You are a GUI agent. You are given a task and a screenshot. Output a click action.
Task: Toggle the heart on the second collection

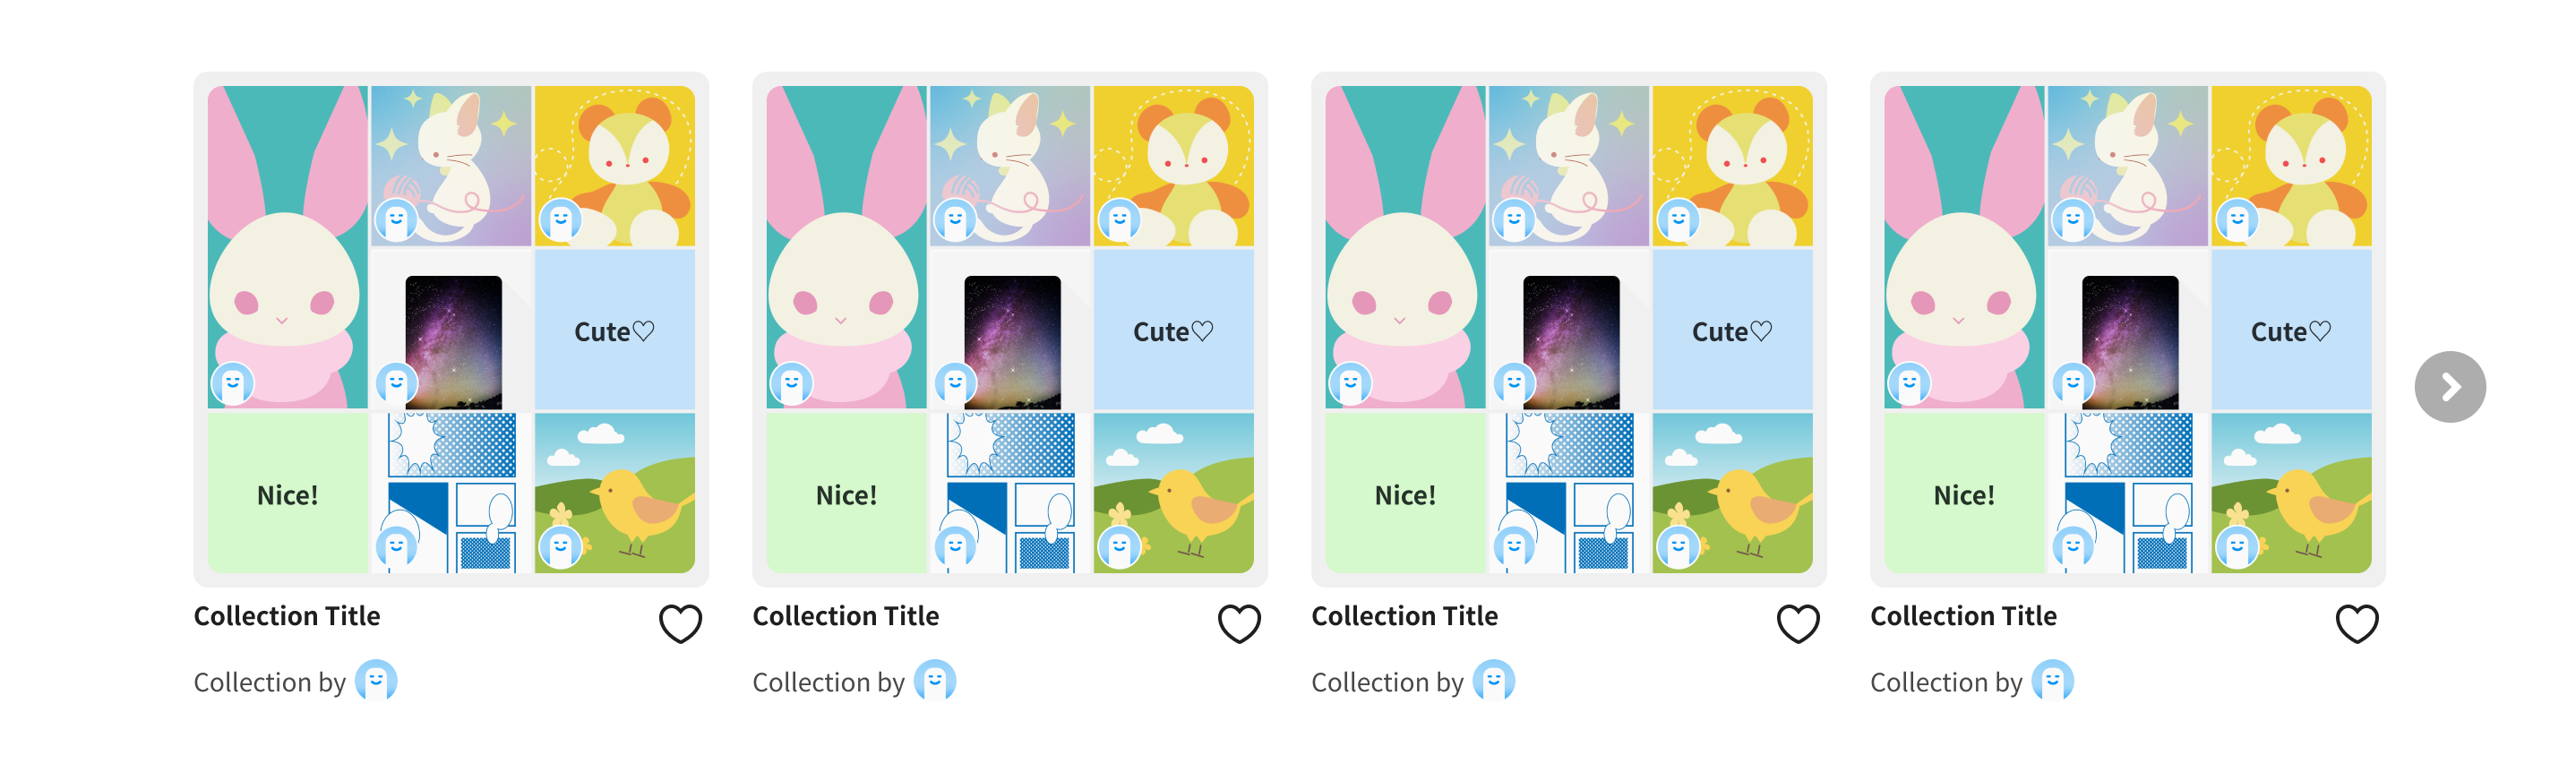1239,624
